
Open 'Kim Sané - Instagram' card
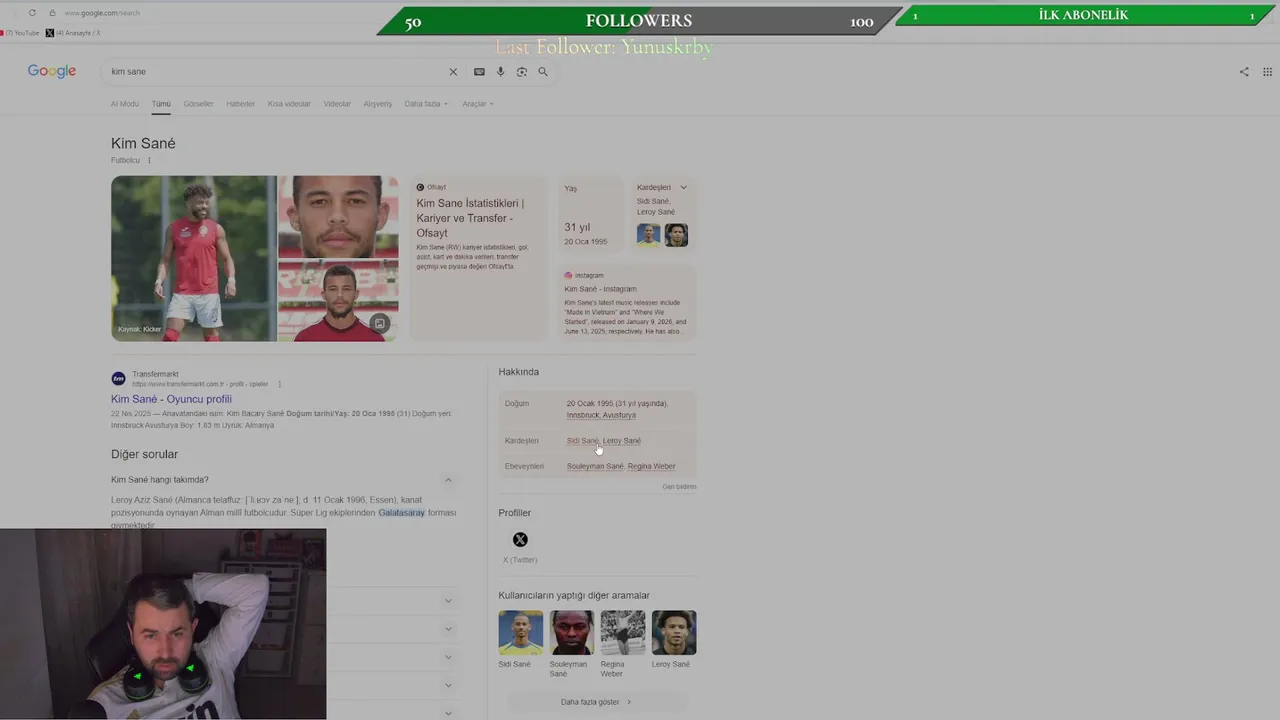[626, 303]
